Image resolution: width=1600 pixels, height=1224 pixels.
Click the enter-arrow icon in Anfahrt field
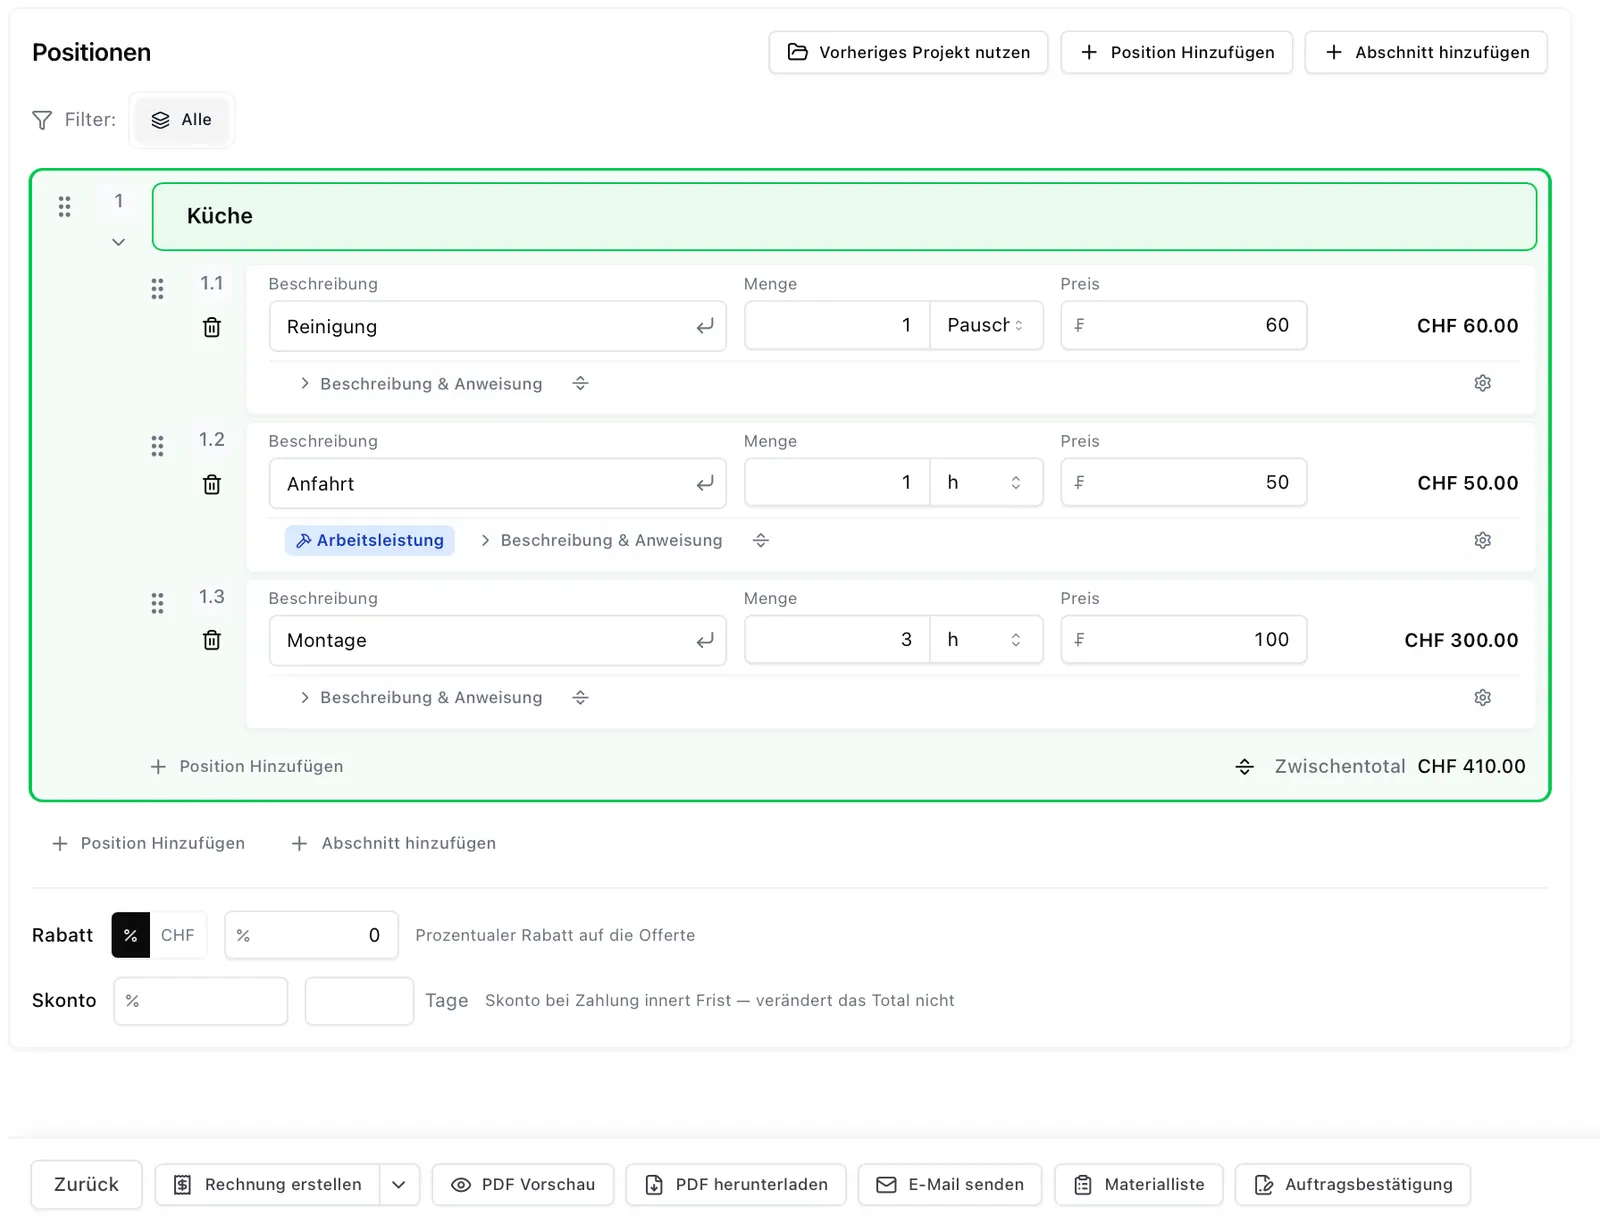(x=705, y=483)
